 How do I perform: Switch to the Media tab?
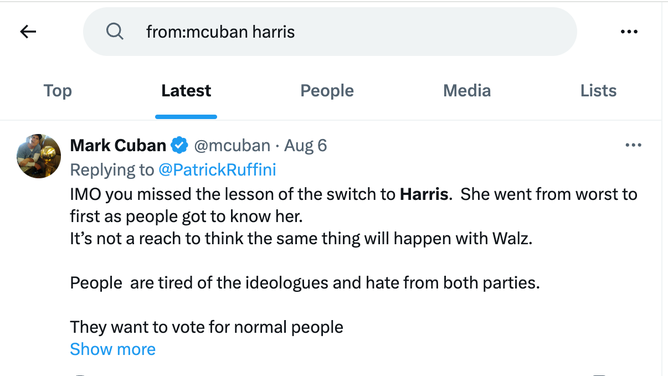[467, 91]
